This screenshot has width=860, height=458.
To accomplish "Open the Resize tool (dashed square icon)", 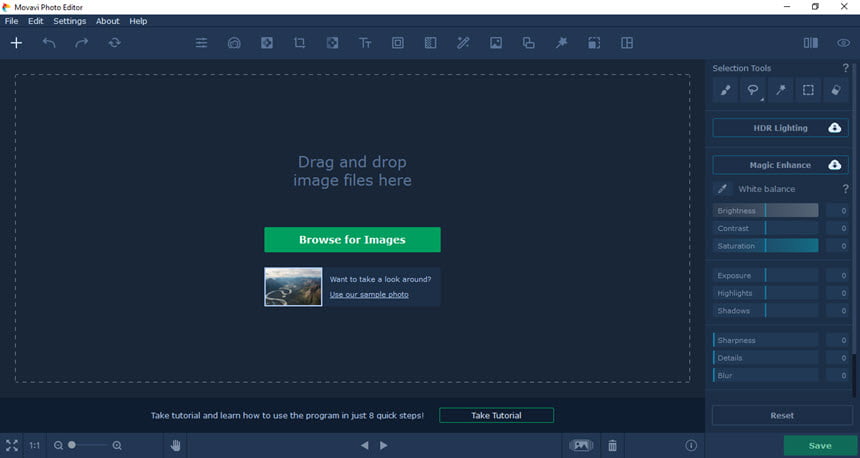I will pos(594,43).
